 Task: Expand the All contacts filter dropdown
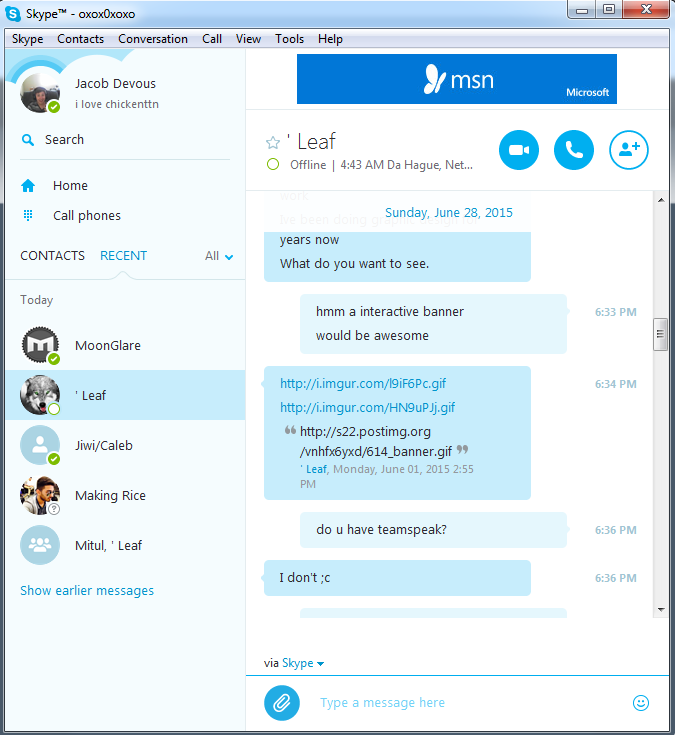click(x=219, y=256)
